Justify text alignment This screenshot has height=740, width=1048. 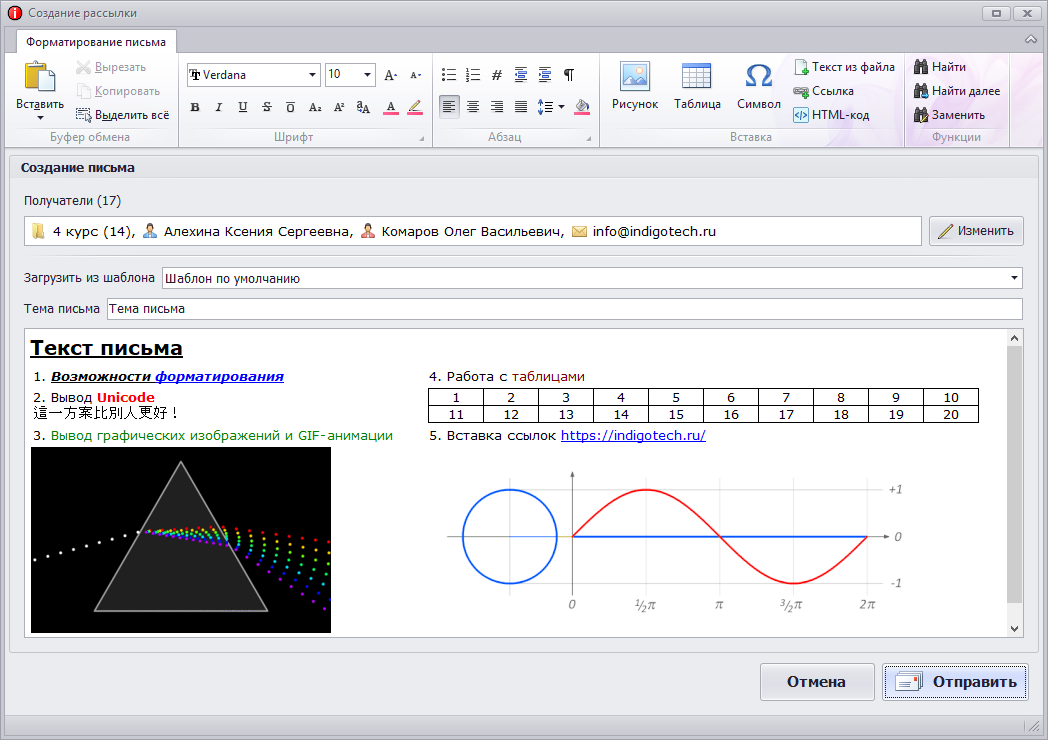pos(521,107)
